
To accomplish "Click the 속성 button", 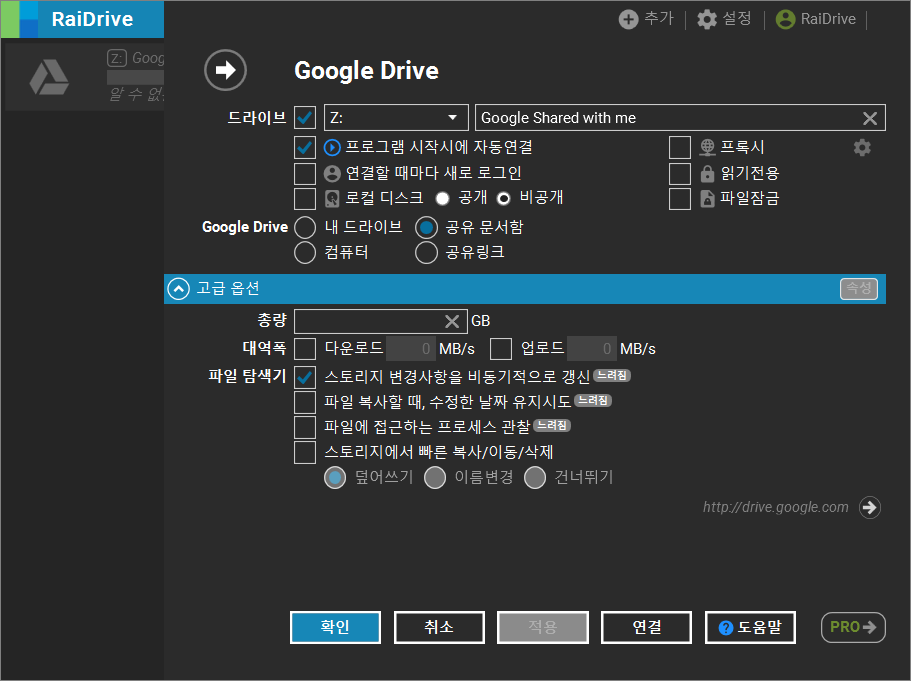I will [859, 289].
